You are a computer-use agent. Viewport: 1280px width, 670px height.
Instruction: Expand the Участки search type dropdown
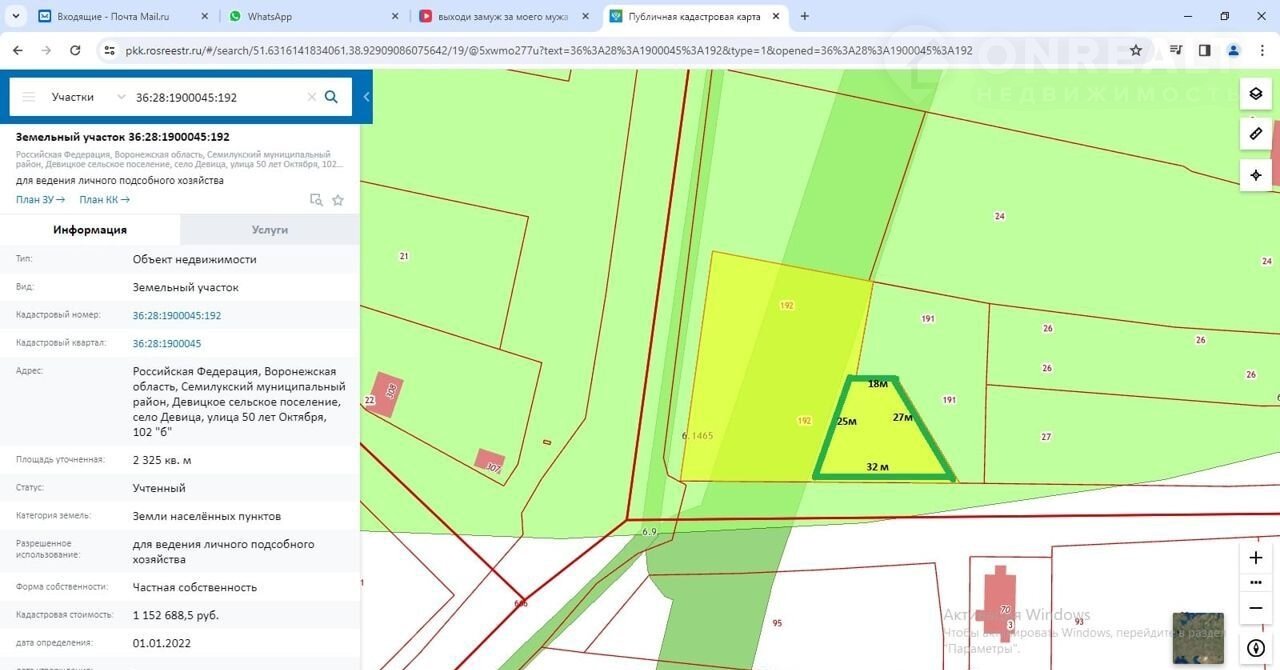point(121,97)
